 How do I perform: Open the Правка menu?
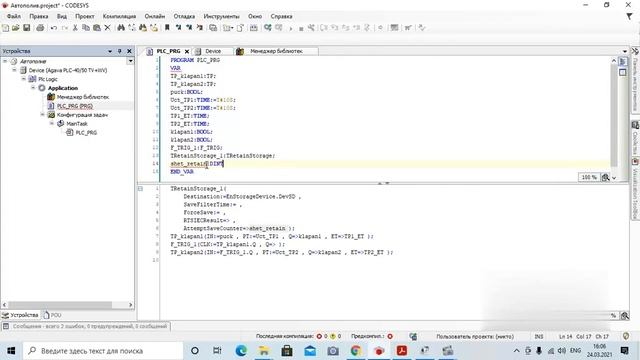[39, 17]
